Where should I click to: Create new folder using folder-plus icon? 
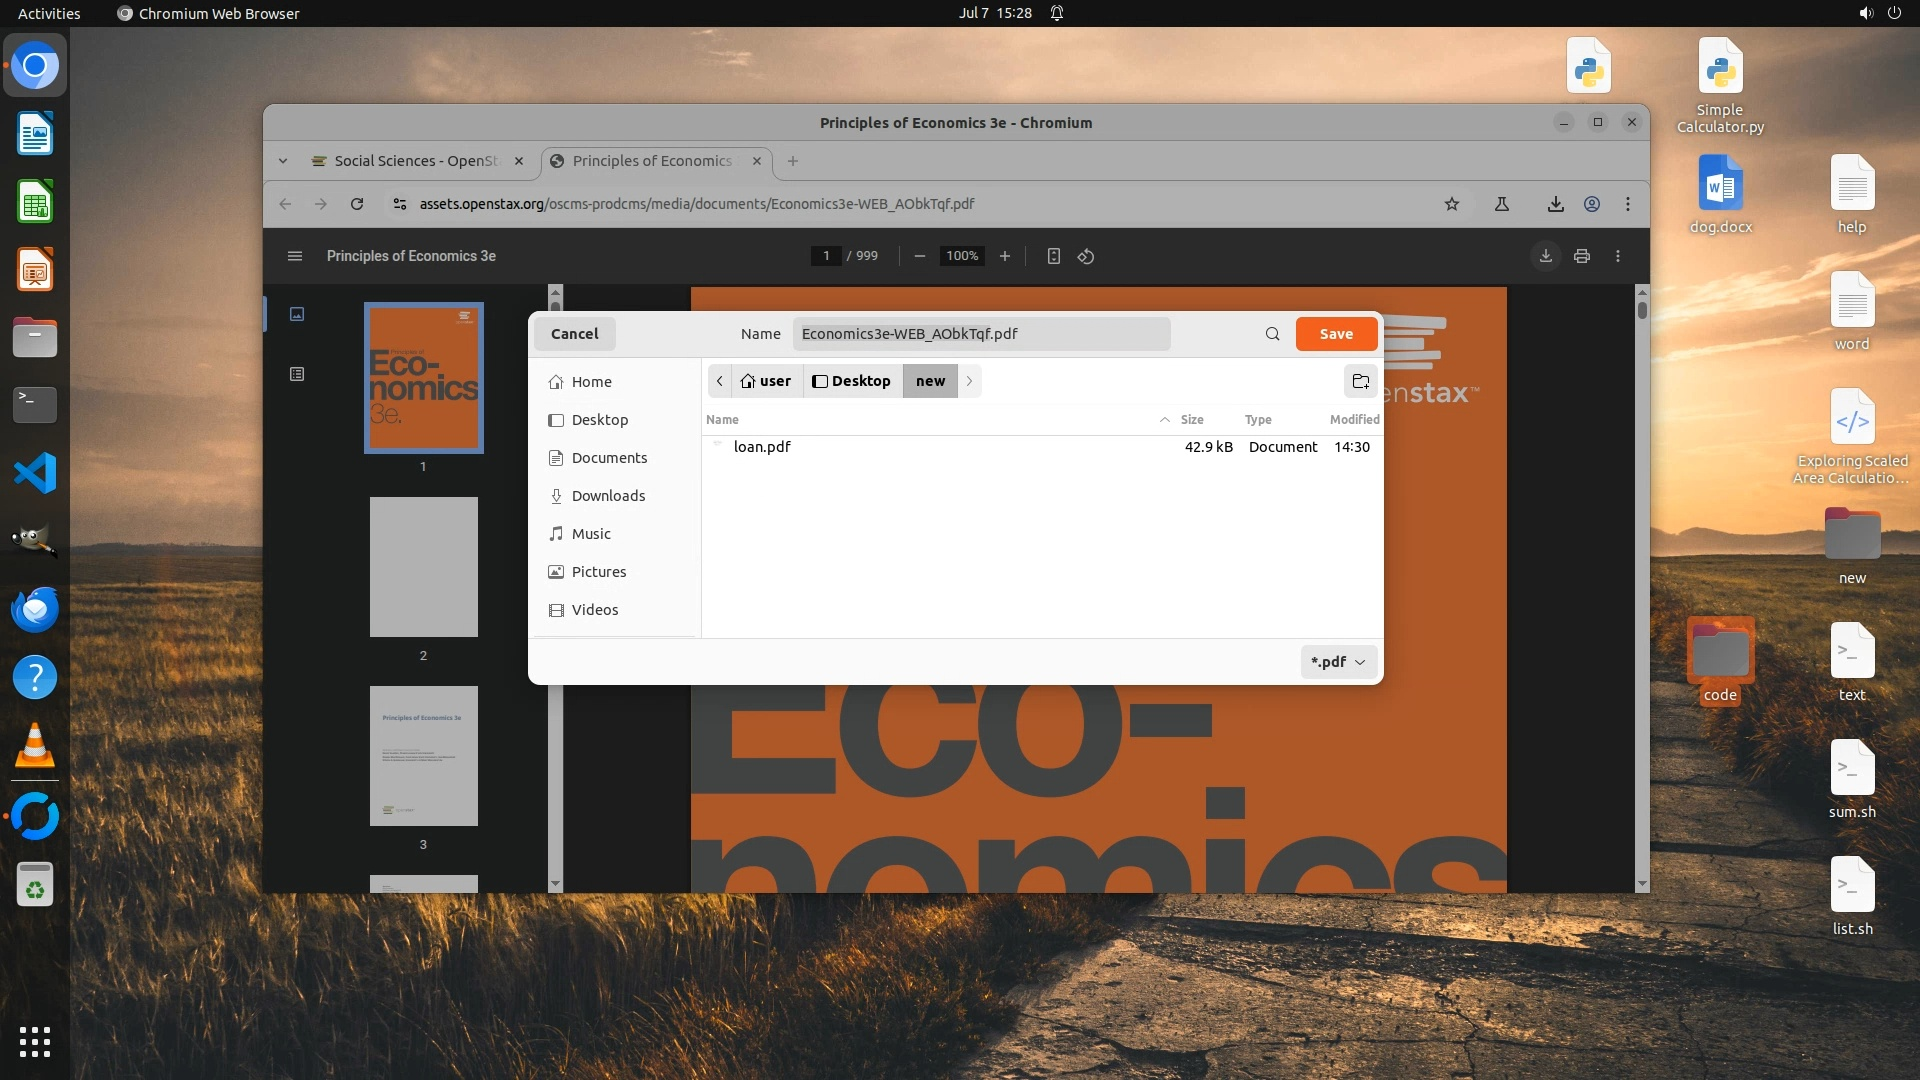click(x=1360, y=381)
